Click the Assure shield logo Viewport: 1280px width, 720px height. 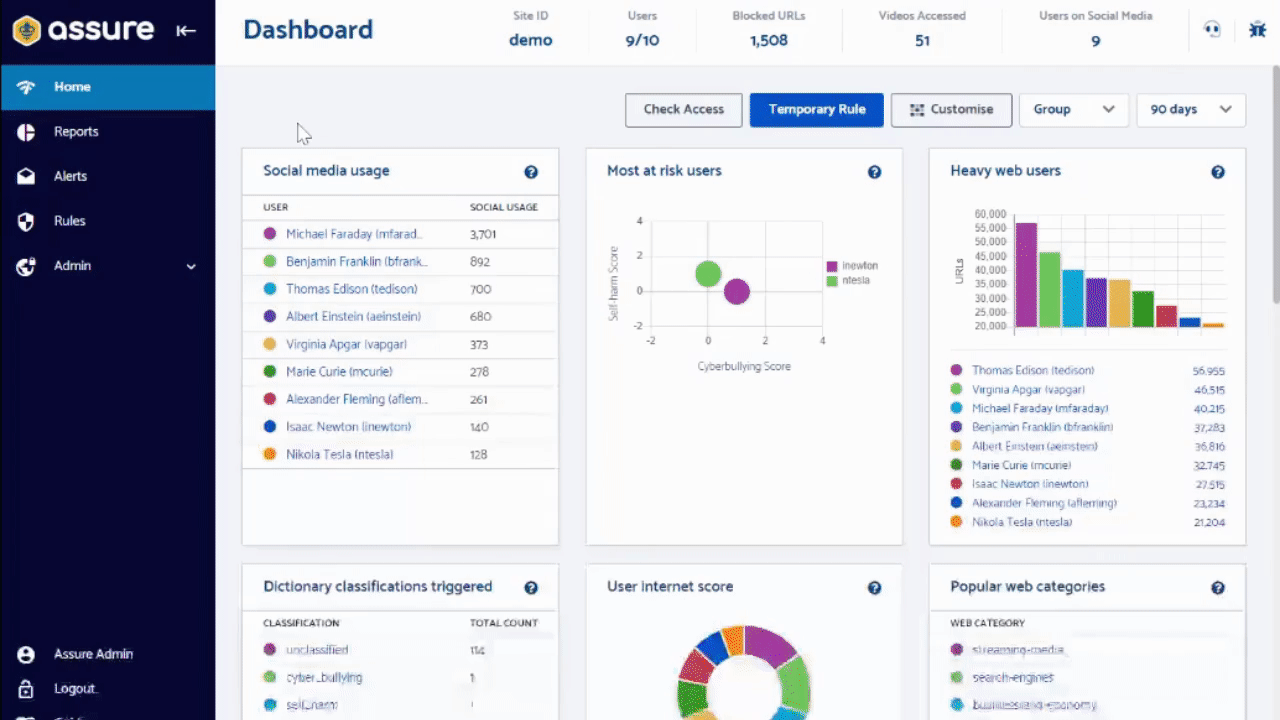click(27, 31)
